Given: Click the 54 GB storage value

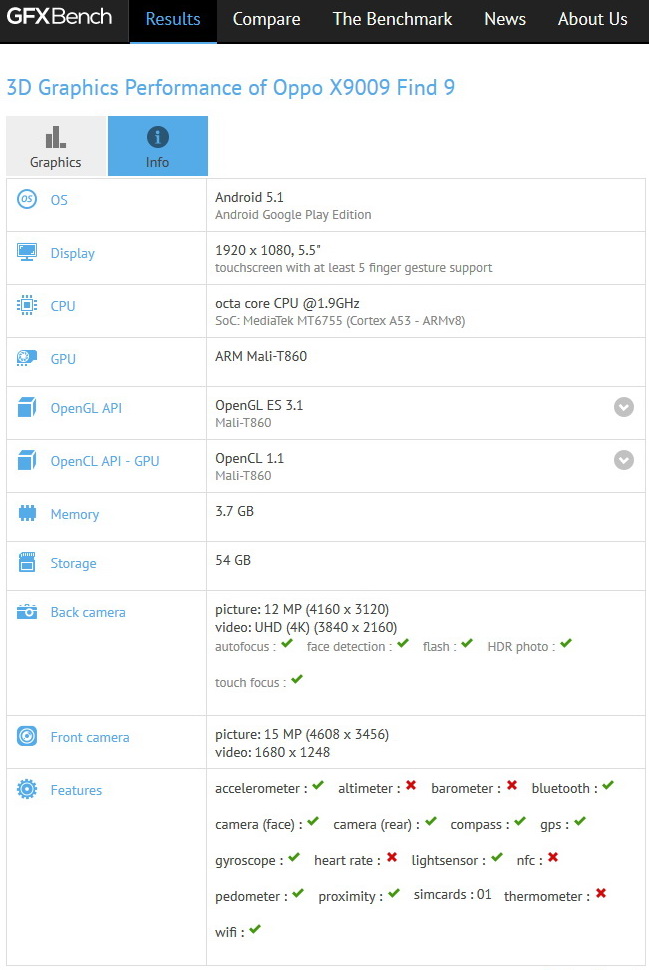Looking at the screenshot, I should pos(233,560).
